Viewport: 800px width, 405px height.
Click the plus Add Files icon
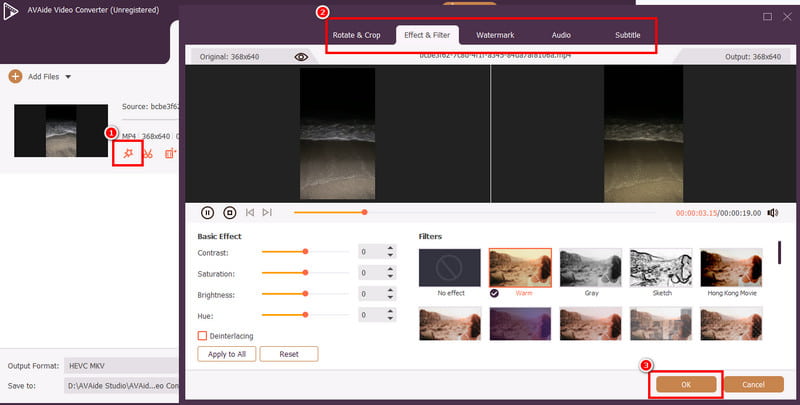coord(15,76)
